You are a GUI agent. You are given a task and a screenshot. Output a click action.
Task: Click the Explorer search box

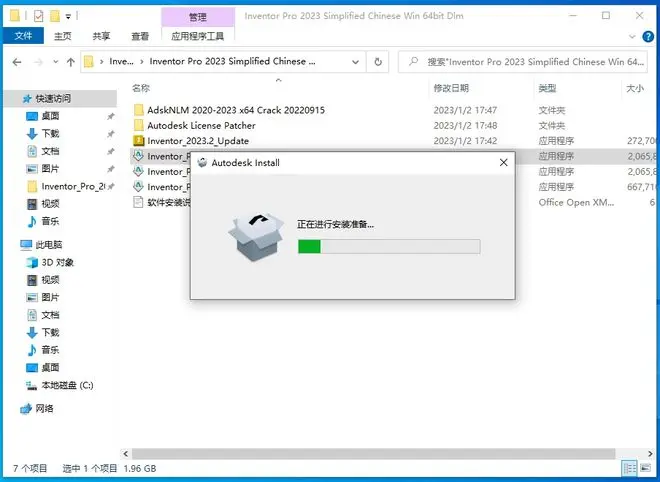523,62
